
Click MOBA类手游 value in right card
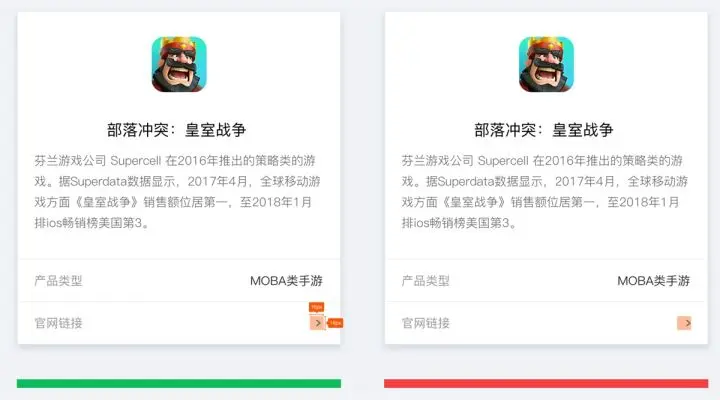(x=653, y=281)
